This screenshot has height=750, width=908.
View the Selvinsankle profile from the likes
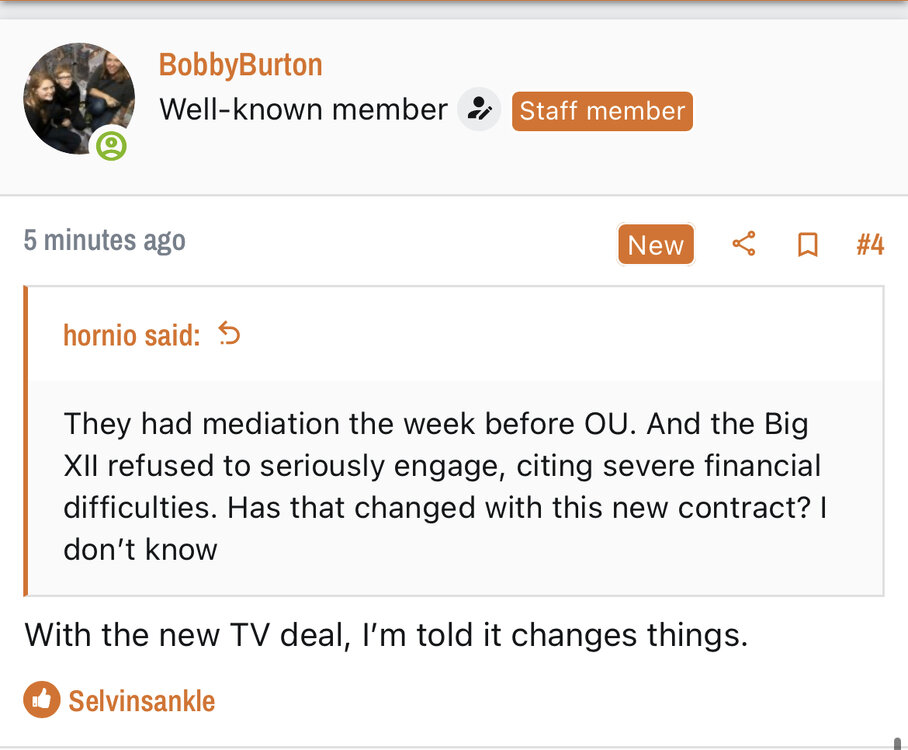point(141,701)
